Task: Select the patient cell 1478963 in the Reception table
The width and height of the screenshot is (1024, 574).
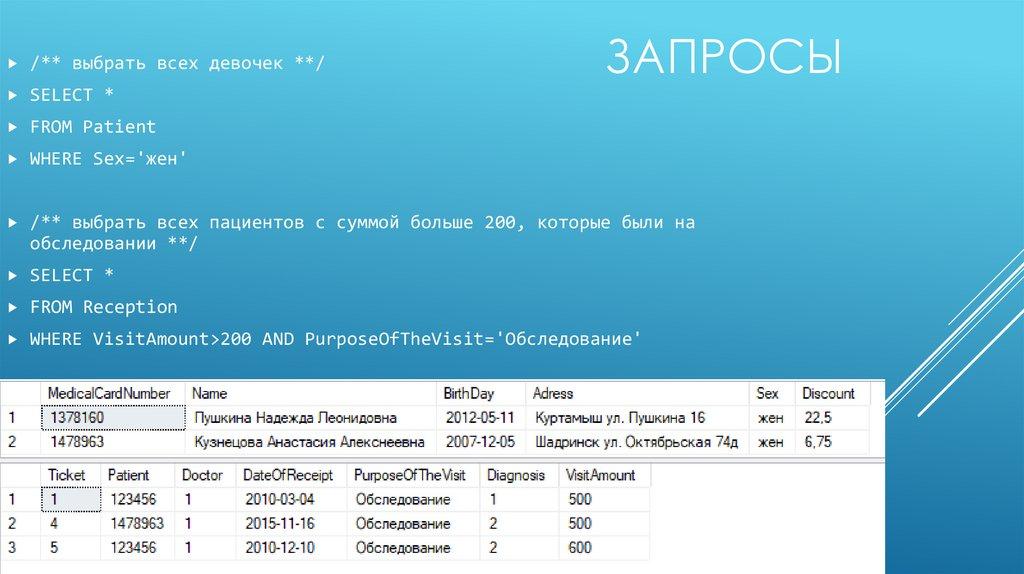Action: tap(136, 523)
